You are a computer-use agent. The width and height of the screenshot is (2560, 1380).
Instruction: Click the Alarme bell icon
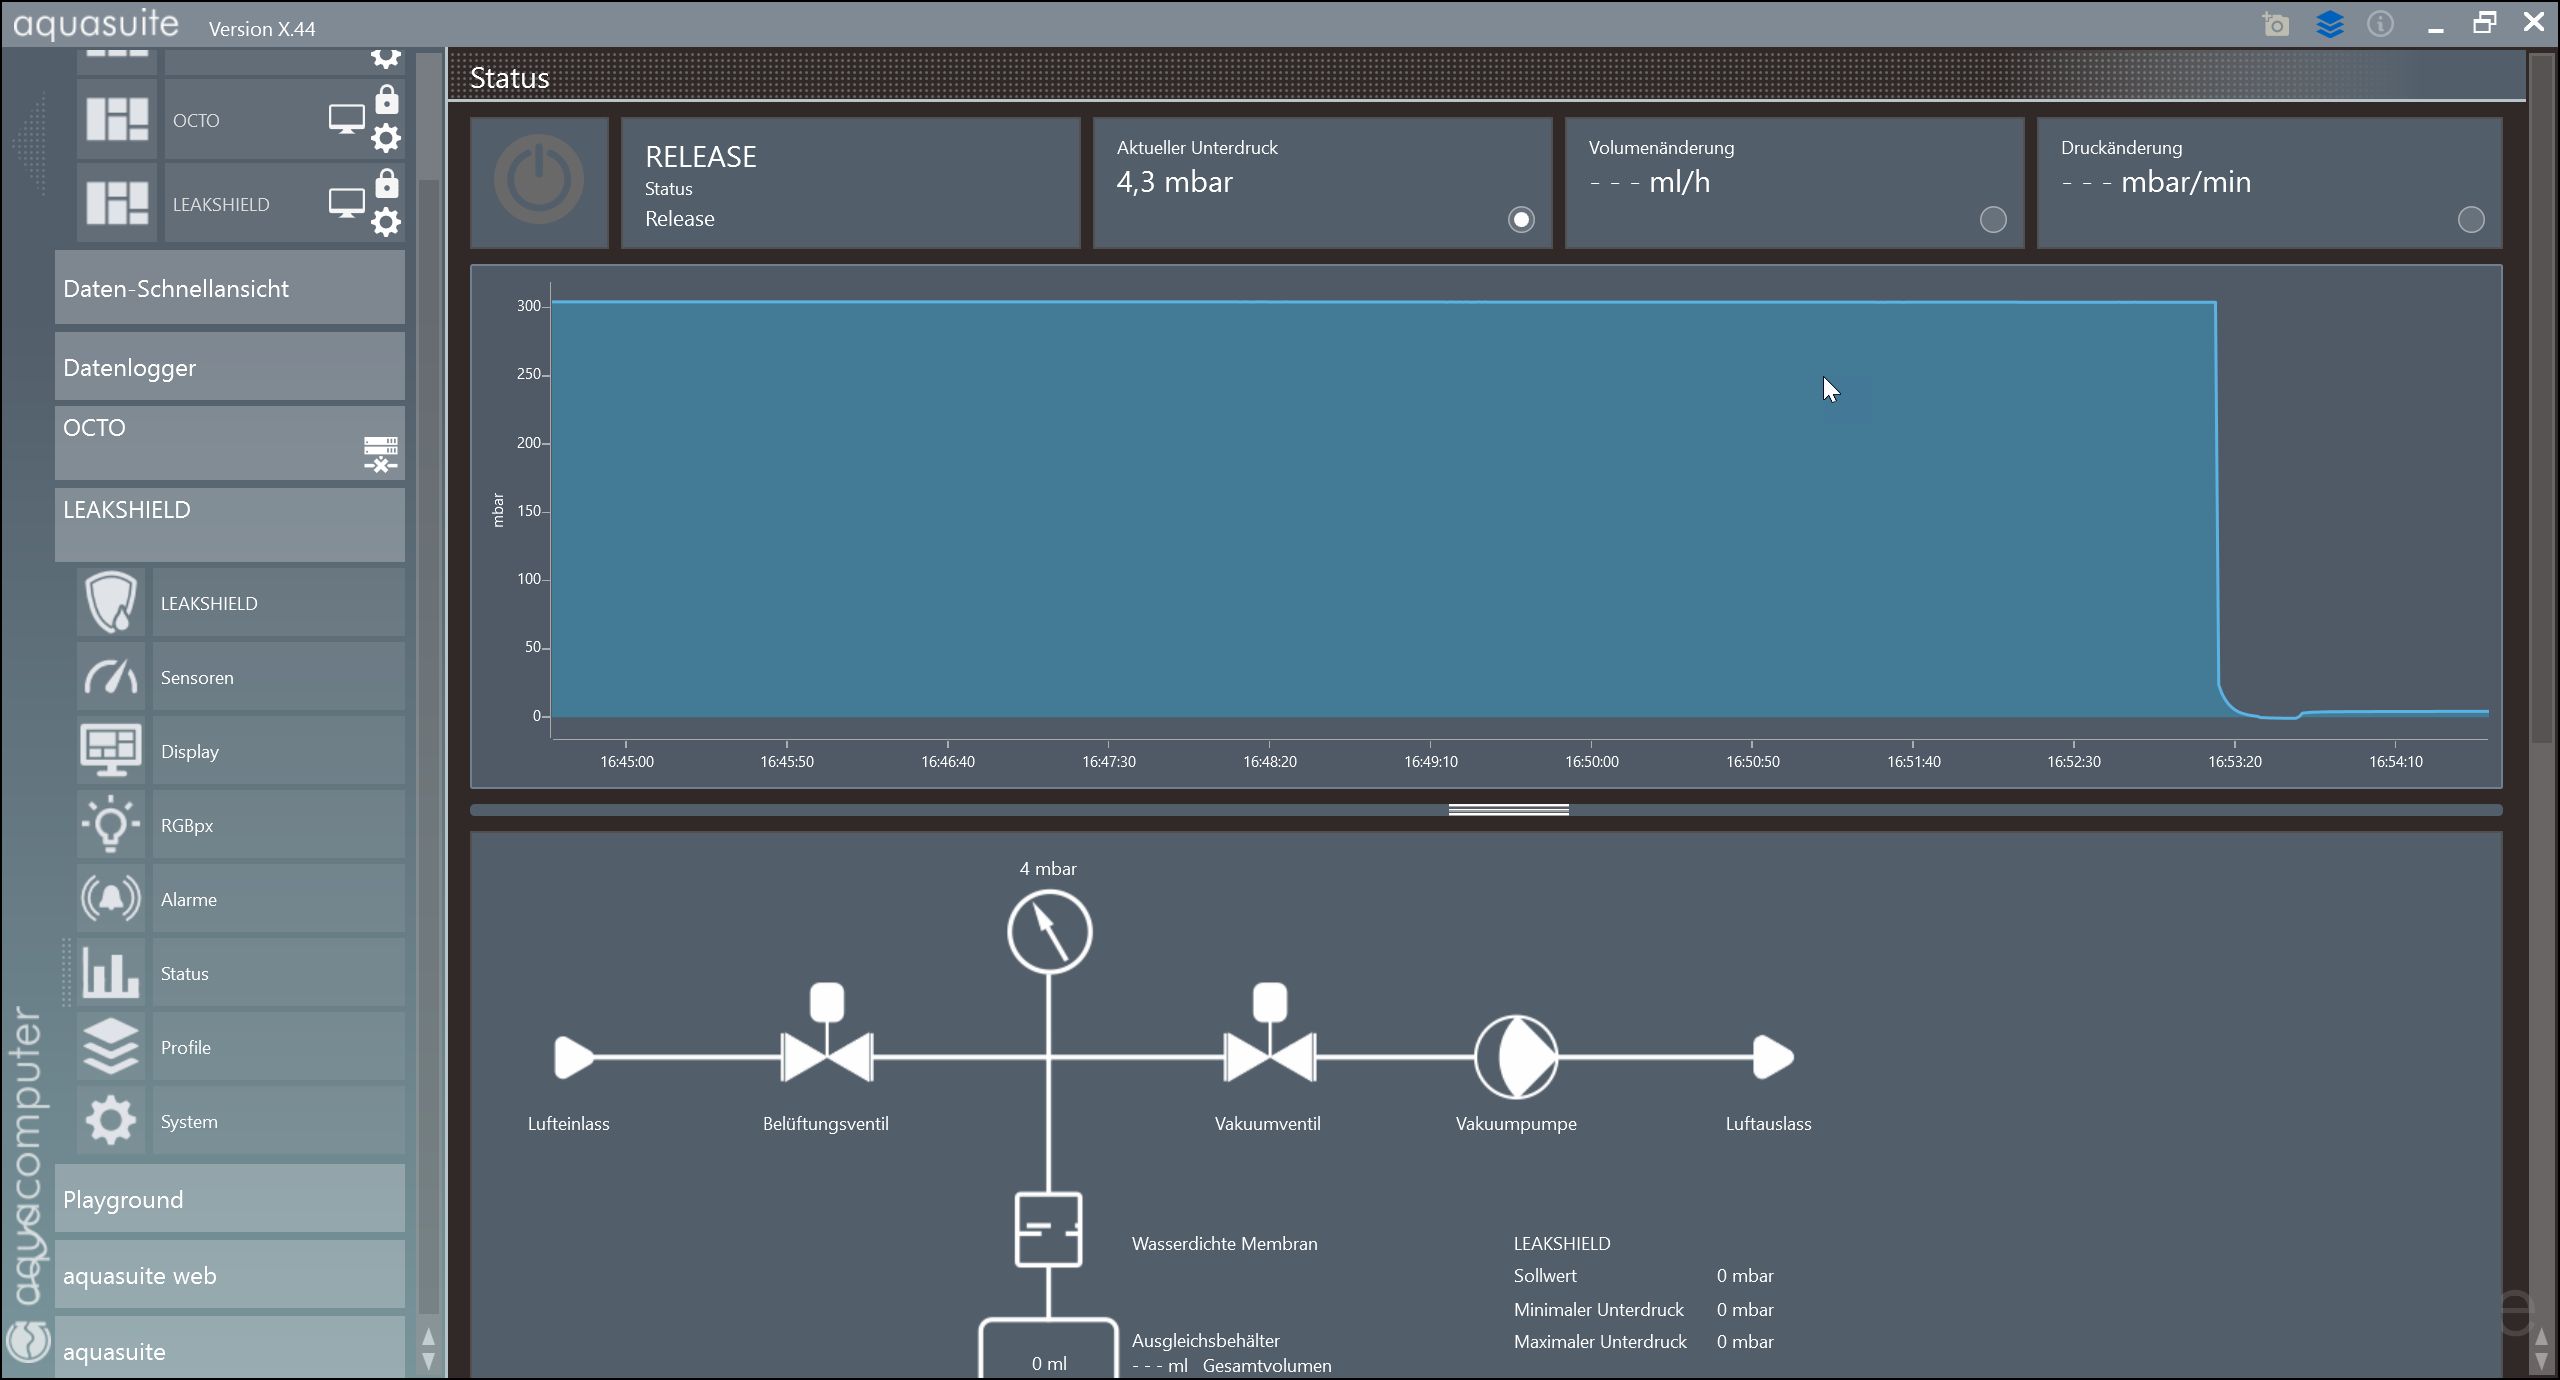(111, 899)
